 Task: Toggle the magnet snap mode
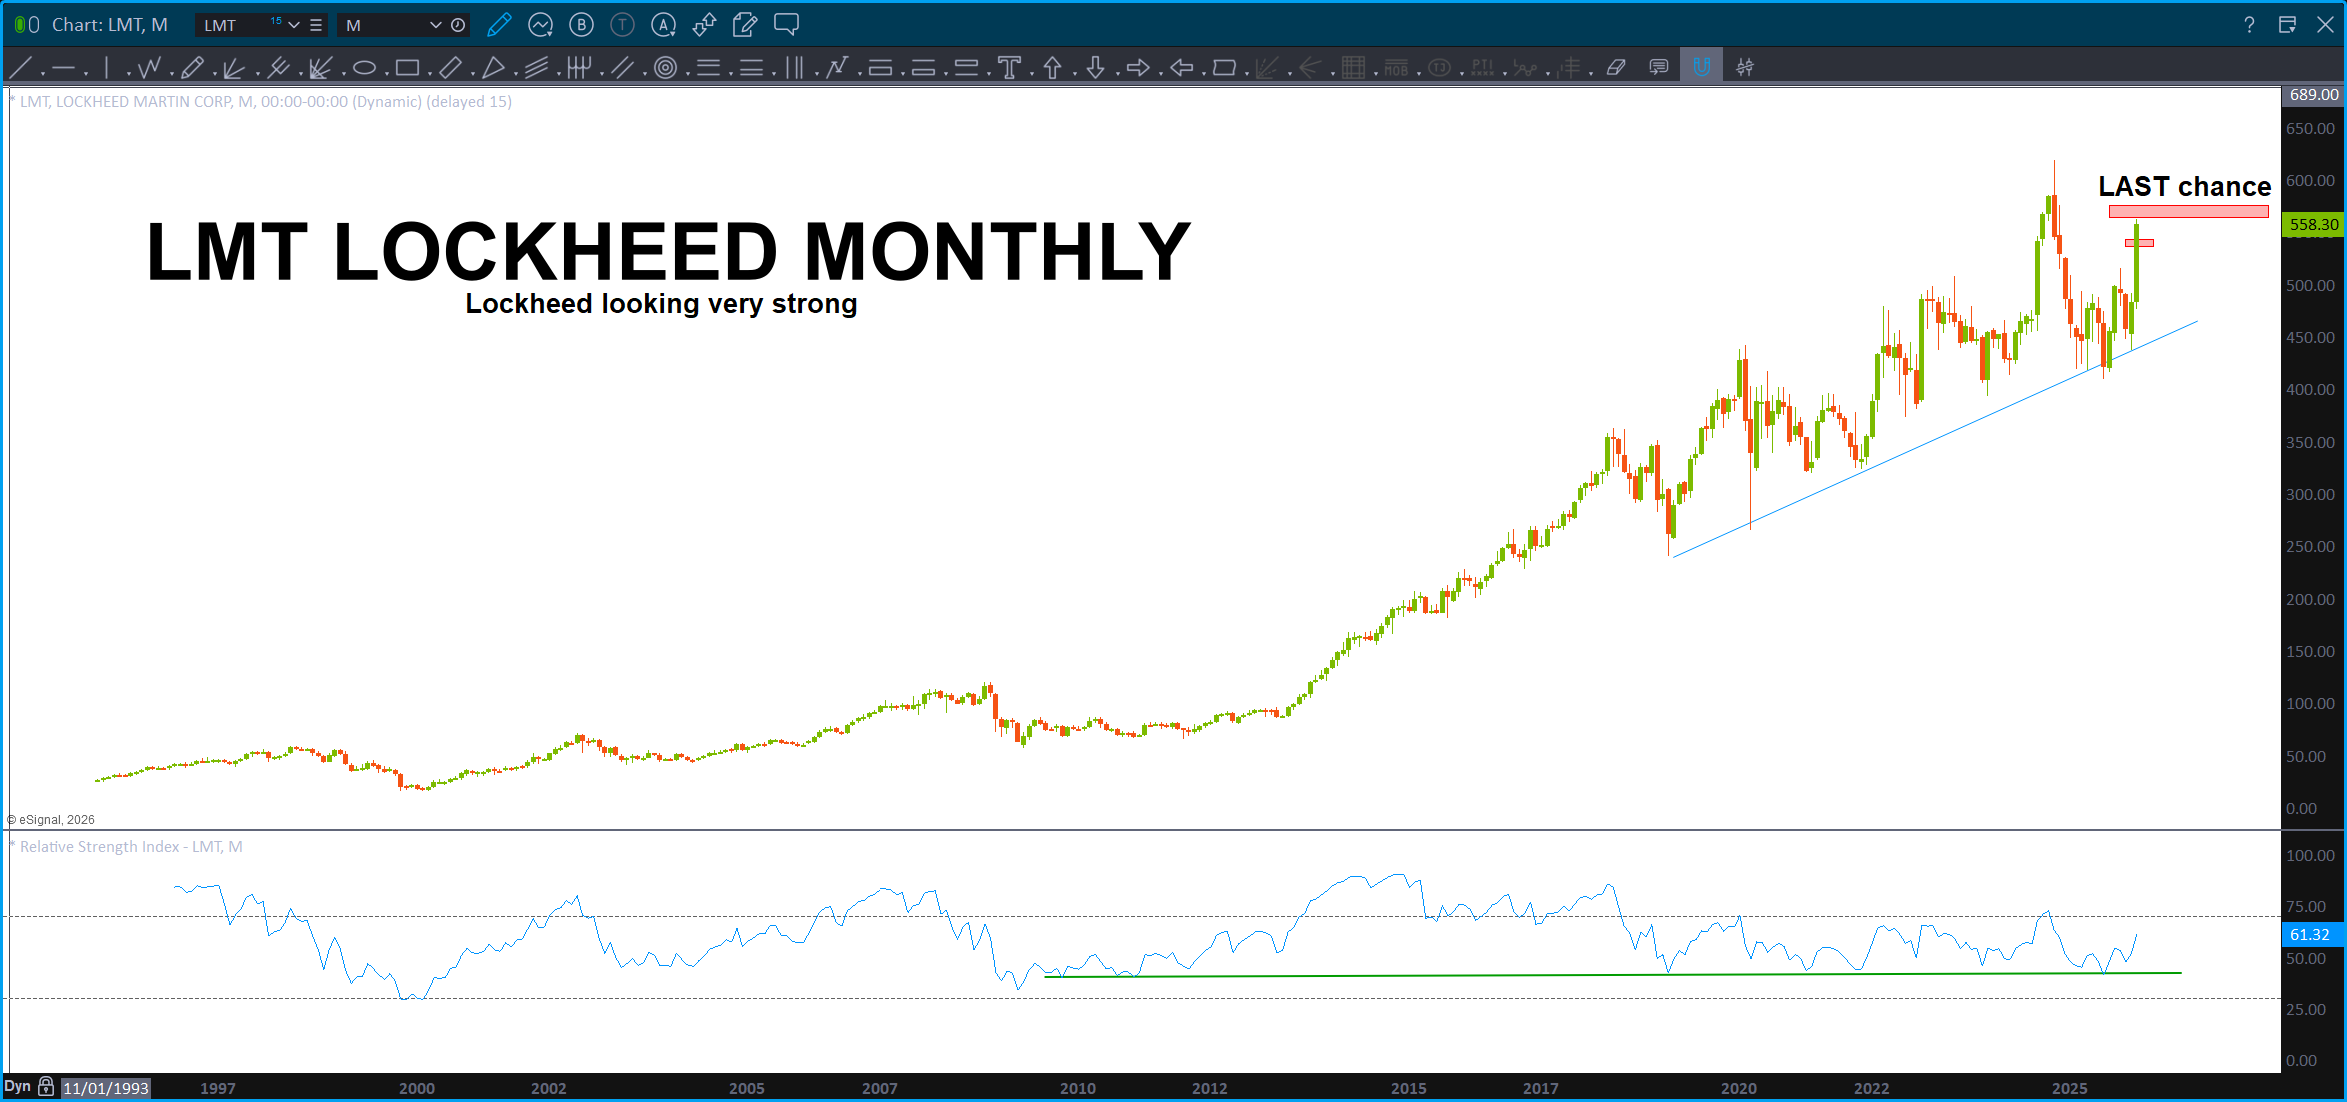click(x=1701, y=68)
